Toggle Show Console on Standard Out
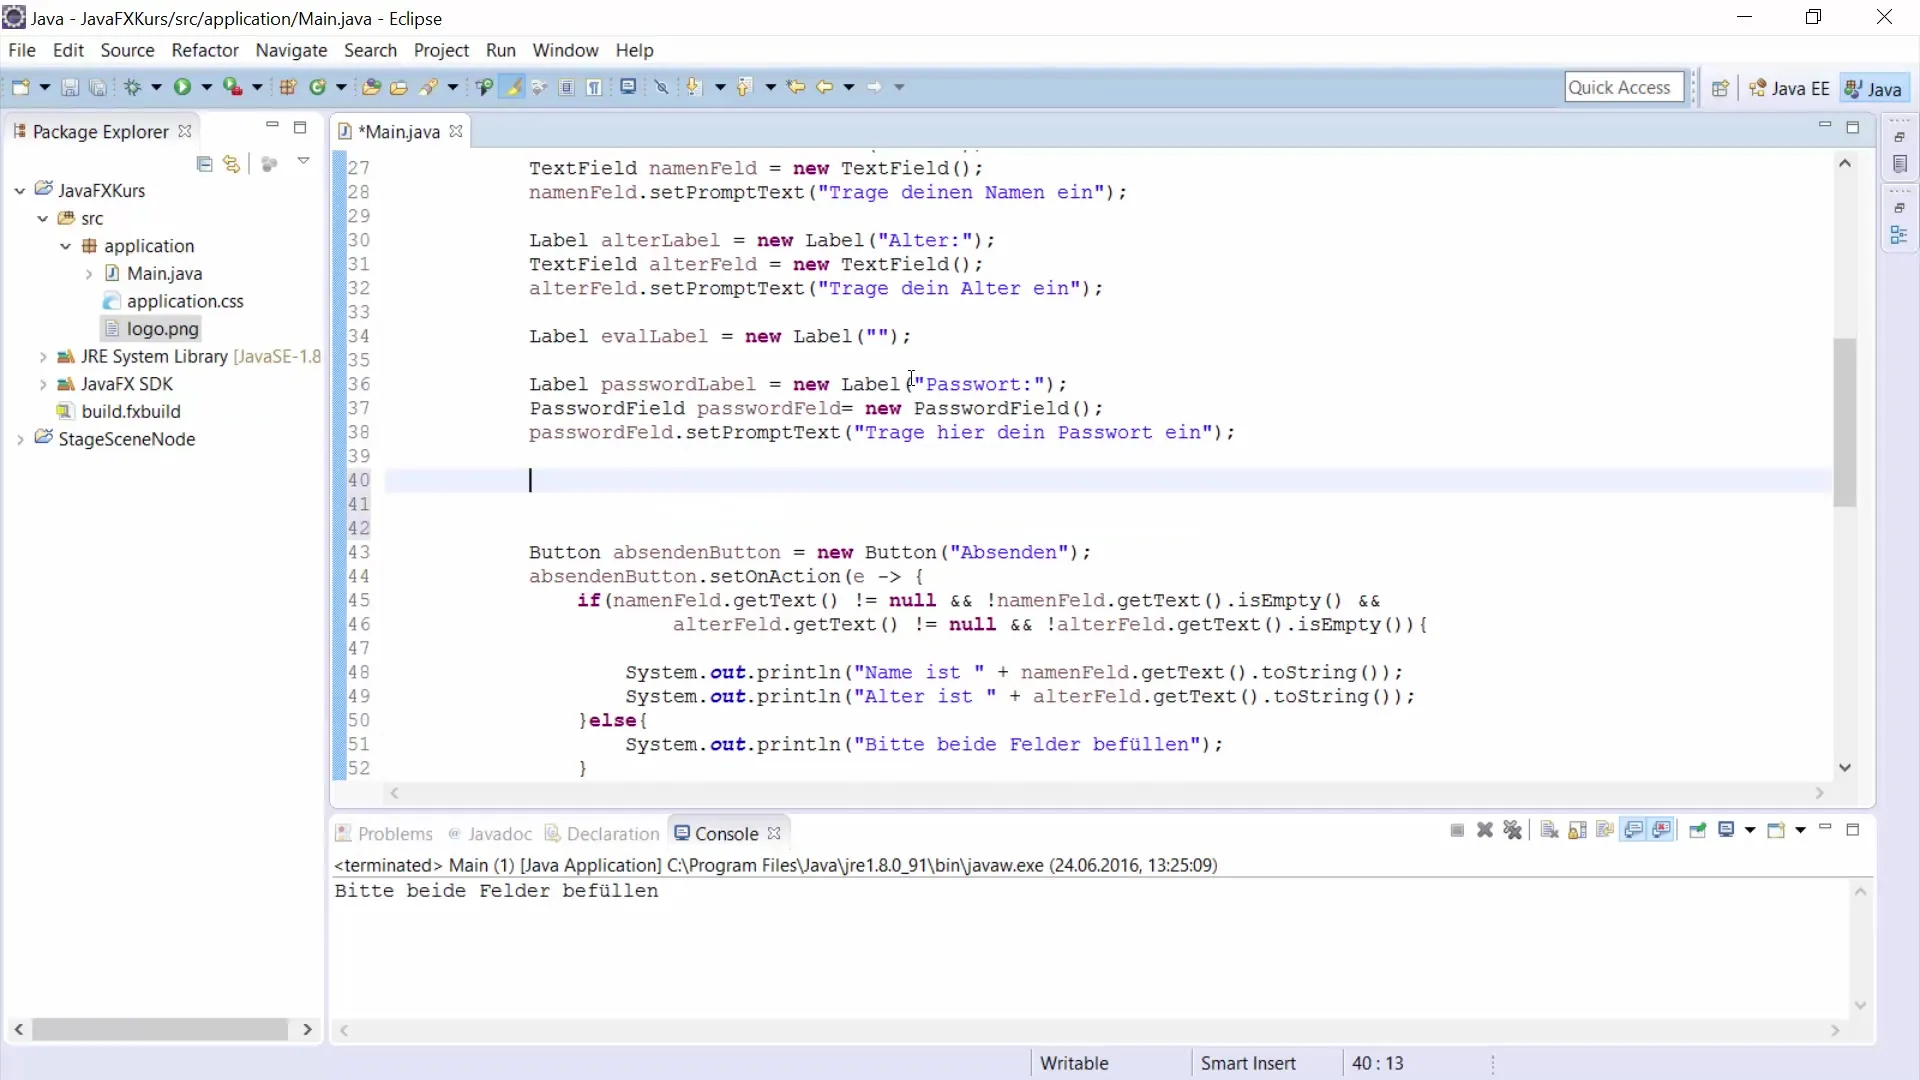This screenshot has width=1920, height=1080. pyautogui.click(x=1634, y=830)
